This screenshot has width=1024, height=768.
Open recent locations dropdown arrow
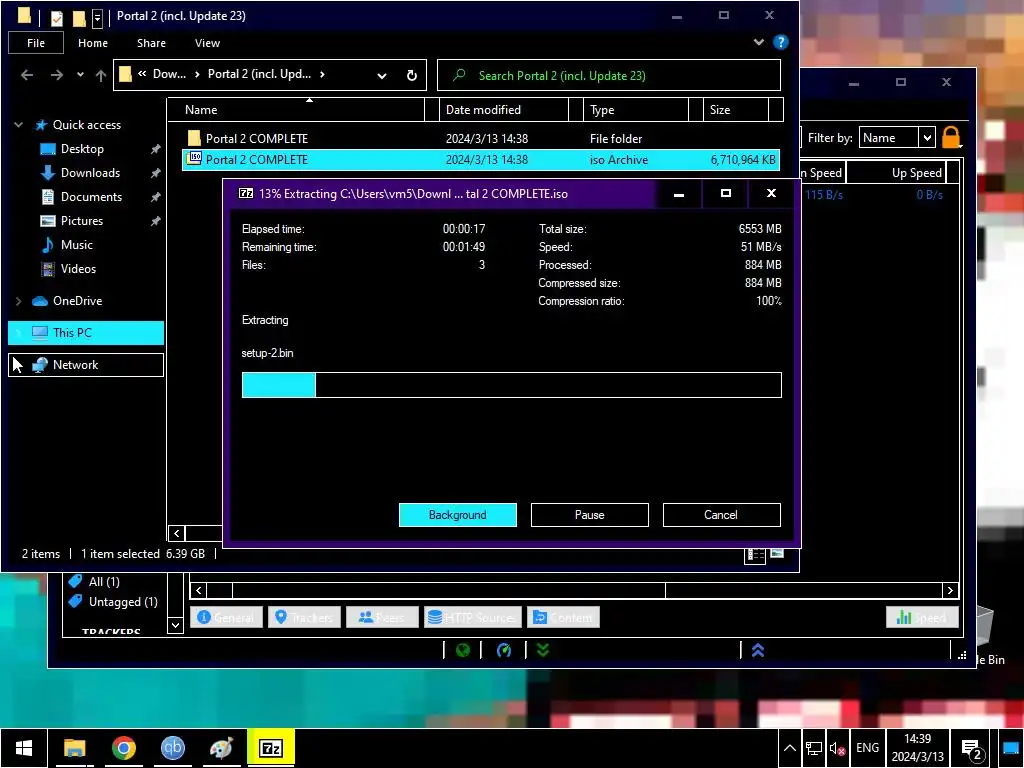coord(80,74)
